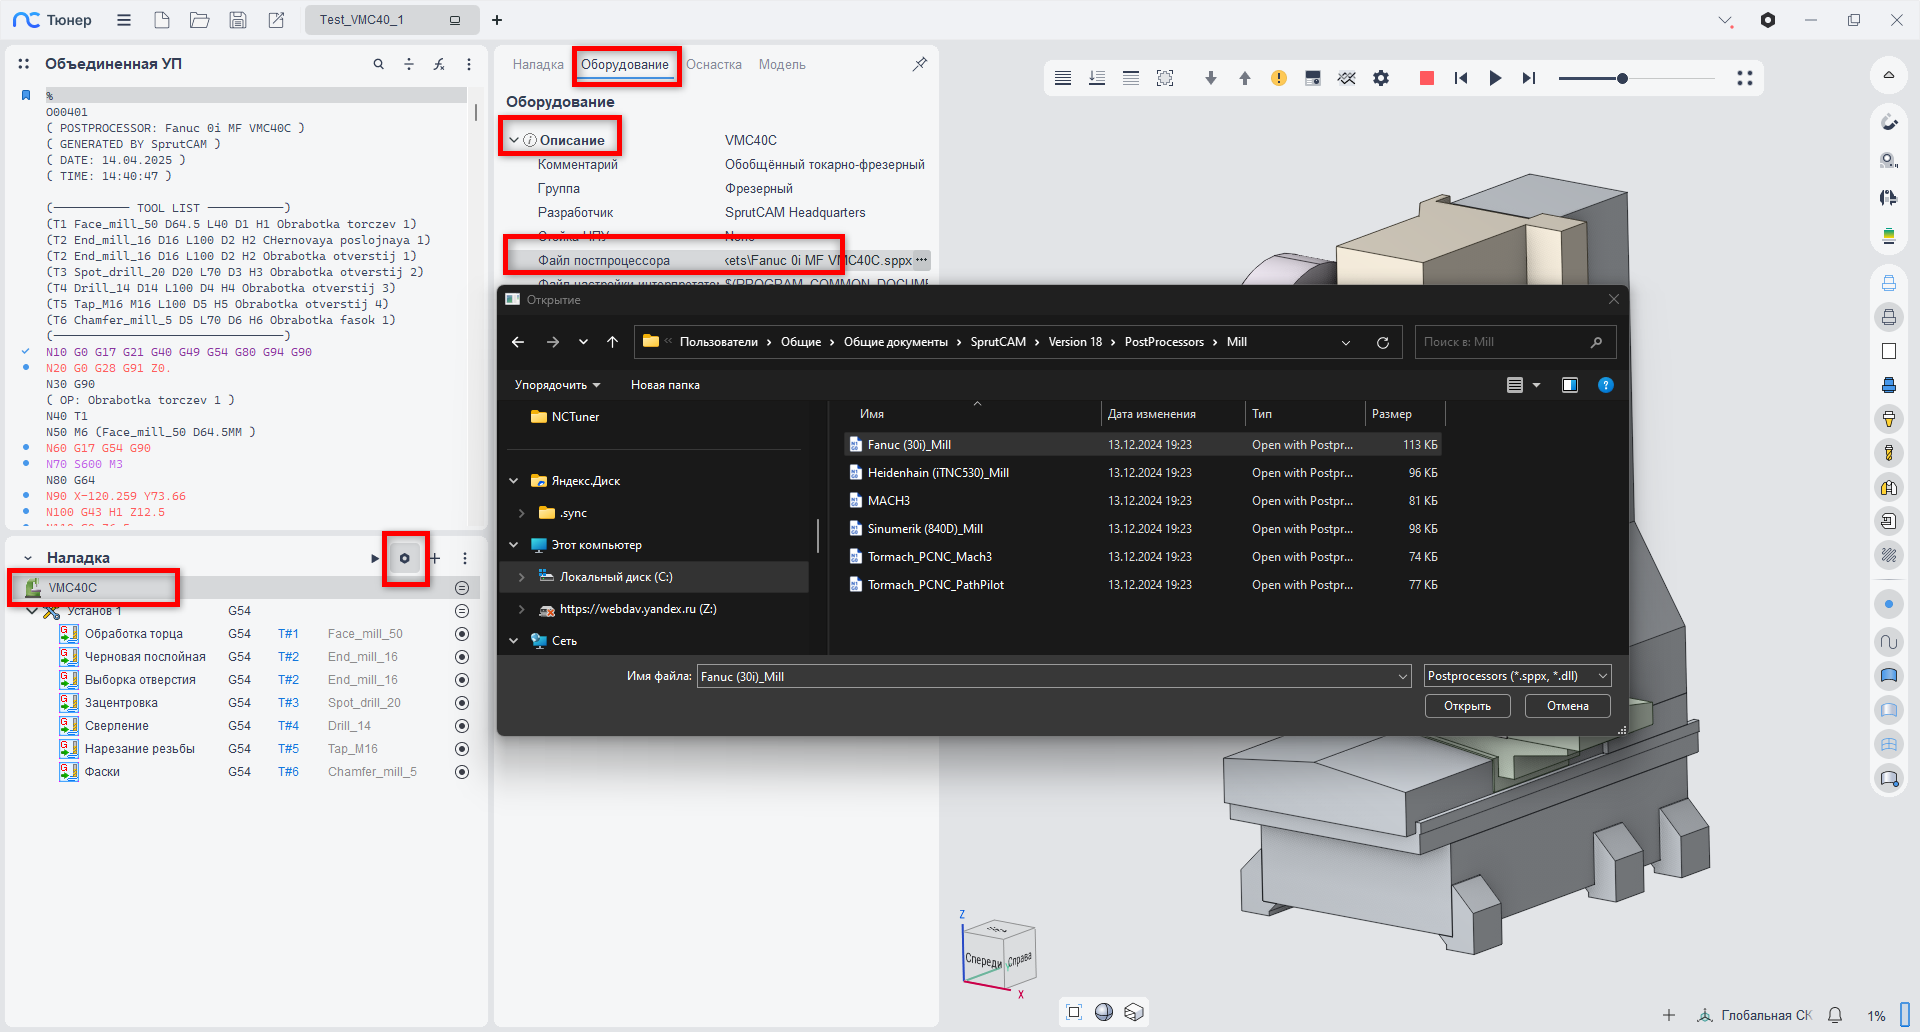1920x1032 pixels.
Task: Expand Локальный диск (C:) tree node
Action: (x=521, y=577)
